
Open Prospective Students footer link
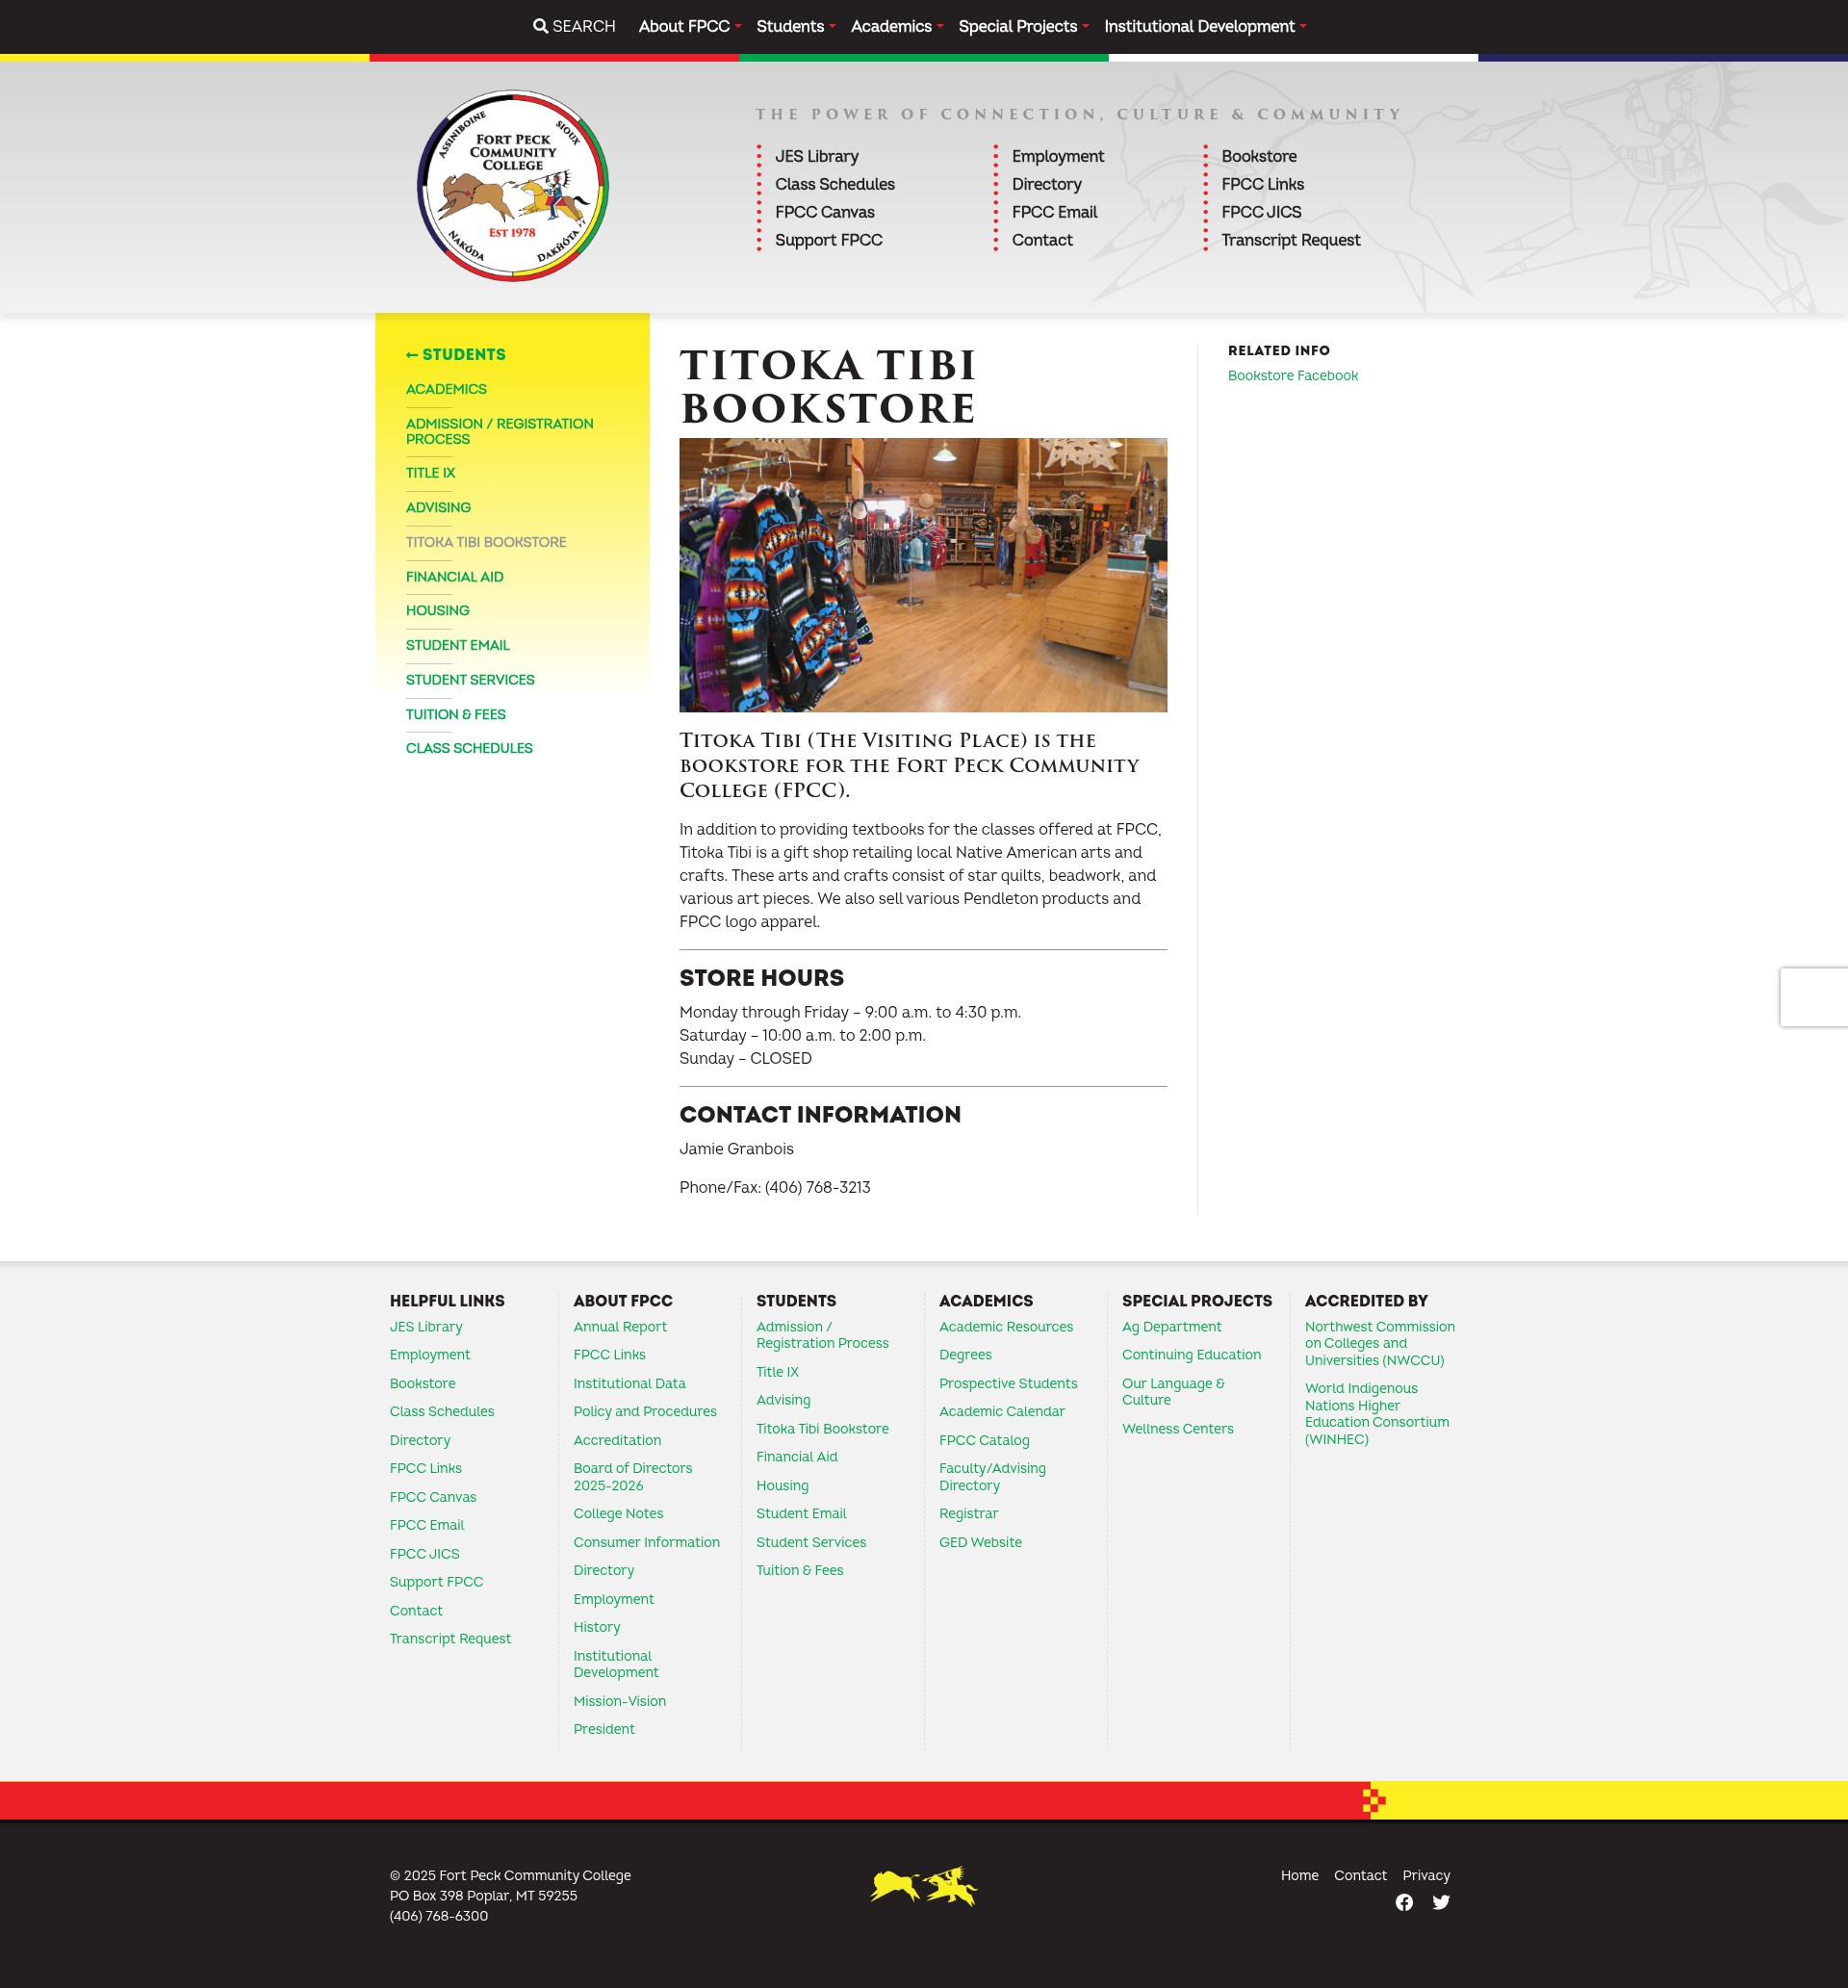1007,1384
